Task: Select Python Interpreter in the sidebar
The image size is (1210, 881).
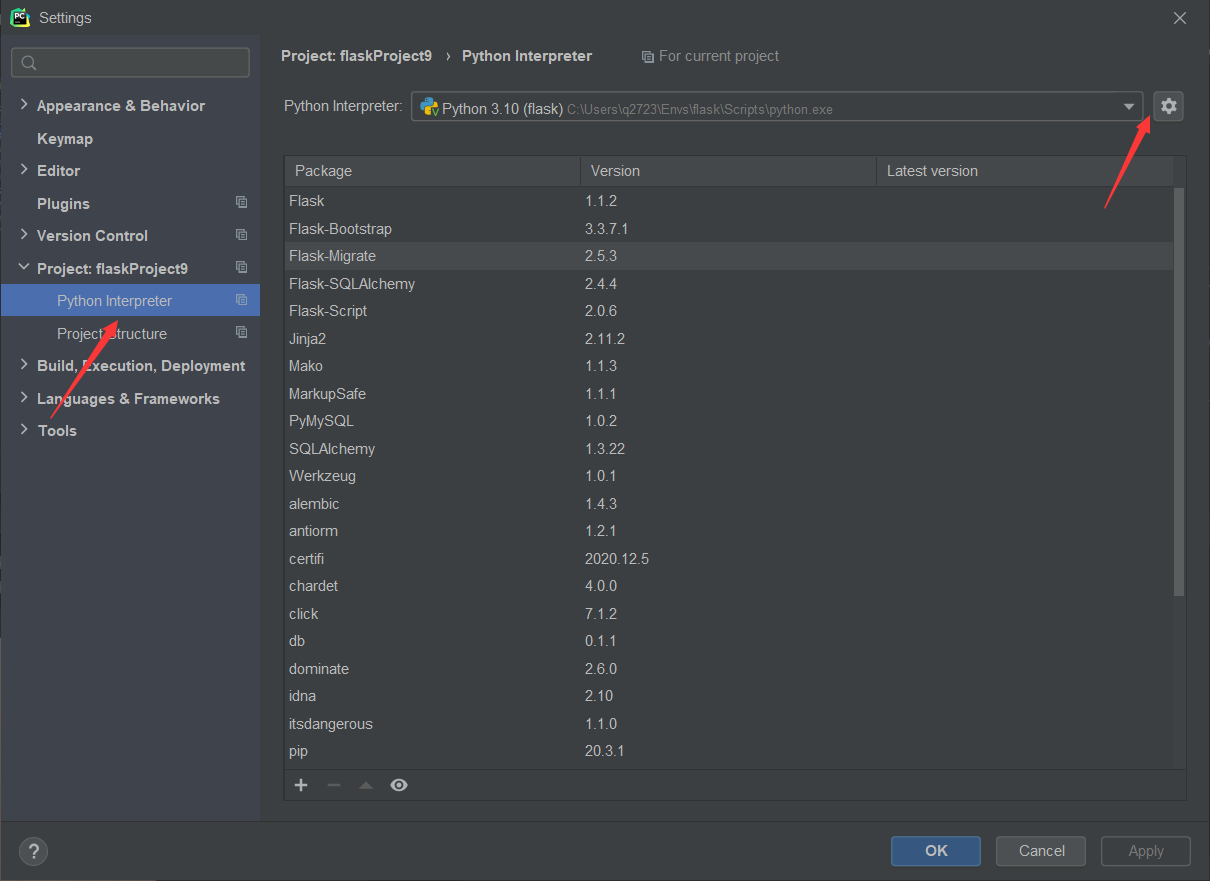Action: (130, 301)
